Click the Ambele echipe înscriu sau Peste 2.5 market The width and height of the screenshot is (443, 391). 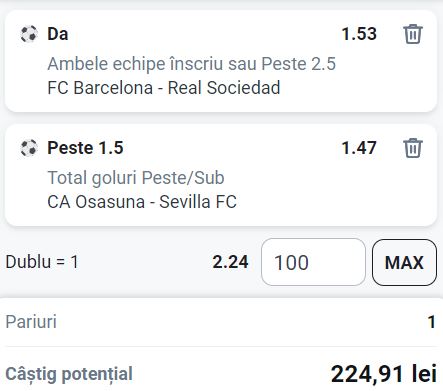(x=191, y=64)
